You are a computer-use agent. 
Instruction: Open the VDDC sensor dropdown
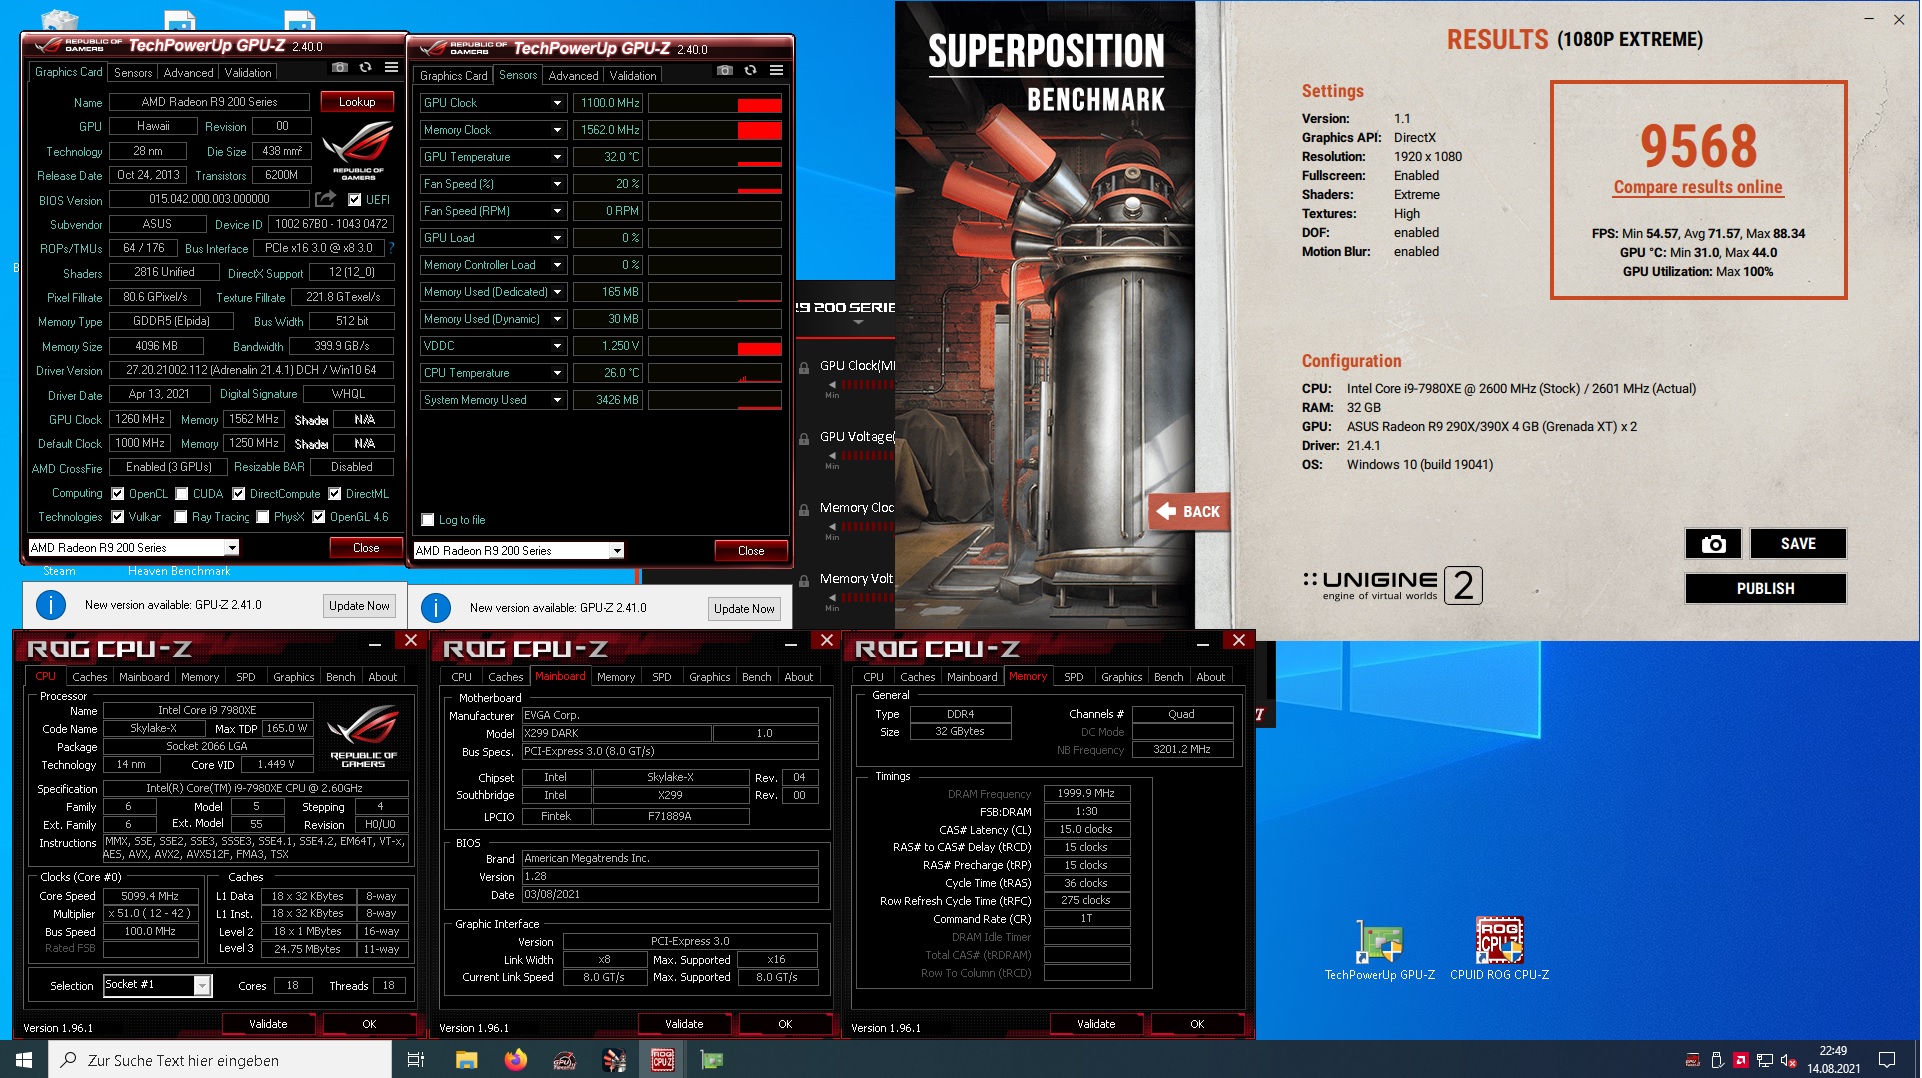click(x=557, y=346)
